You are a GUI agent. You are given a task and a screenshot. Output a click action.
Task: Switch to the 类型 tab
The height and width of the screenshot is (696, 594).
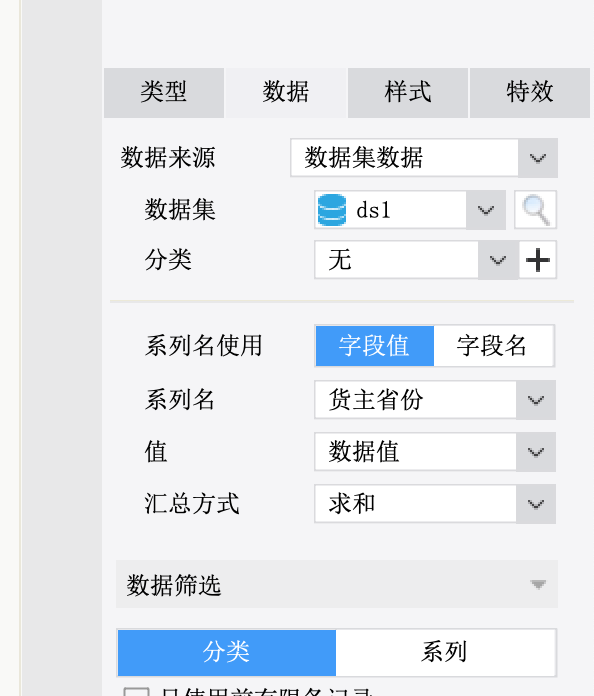click(x=164, y=93)
